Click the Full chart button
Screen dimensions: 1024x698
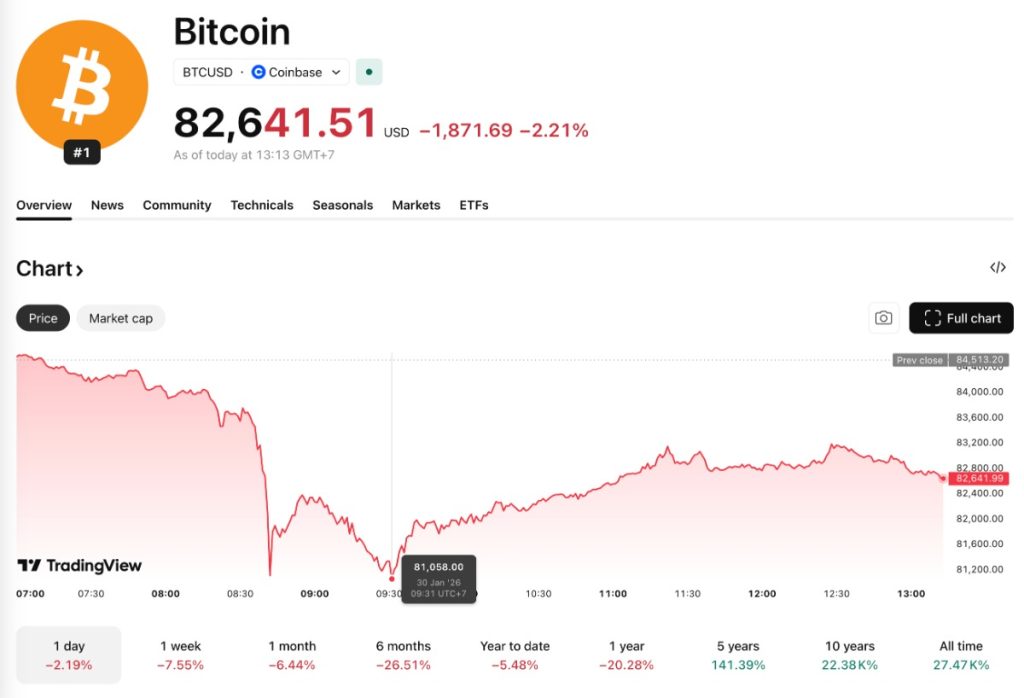[x=961, y=317]
